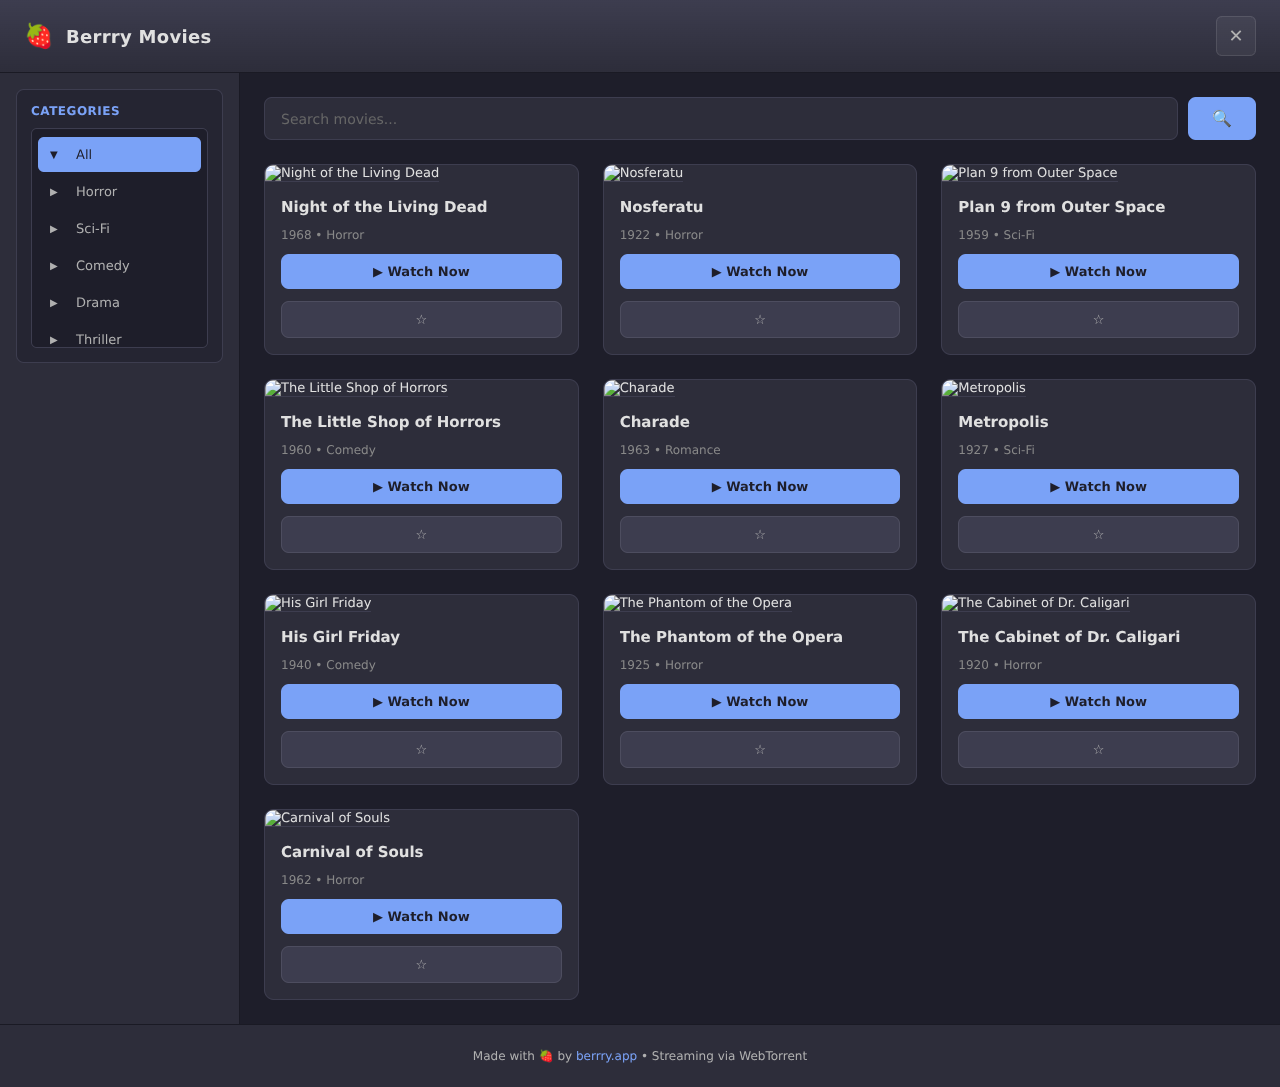Expand the Sci-Fi category arrow
The image size is (1280, 1087).
pyautogui.click(x=54, y=229)
